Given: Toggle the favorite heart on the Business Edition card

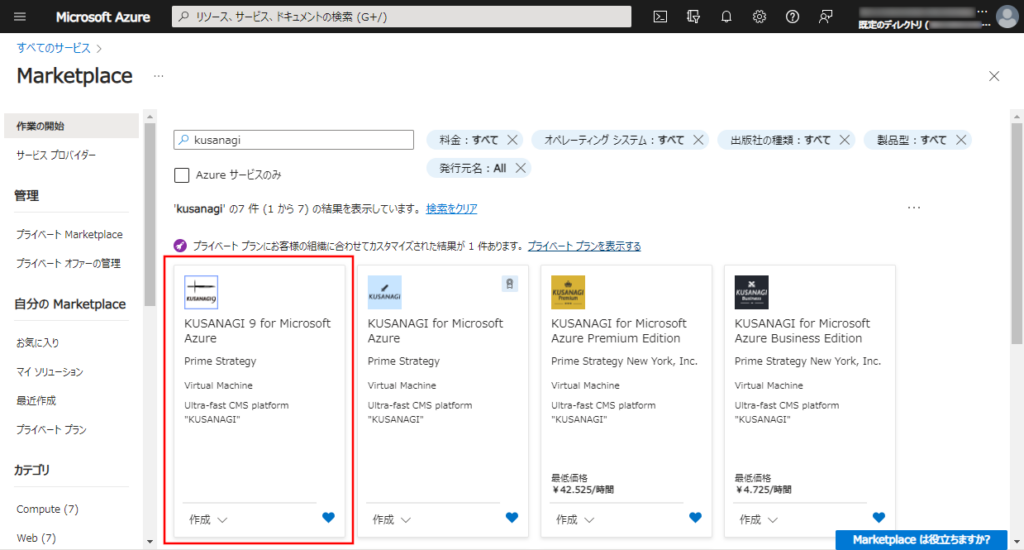Looking at the screenshot, I should point(879,518).
